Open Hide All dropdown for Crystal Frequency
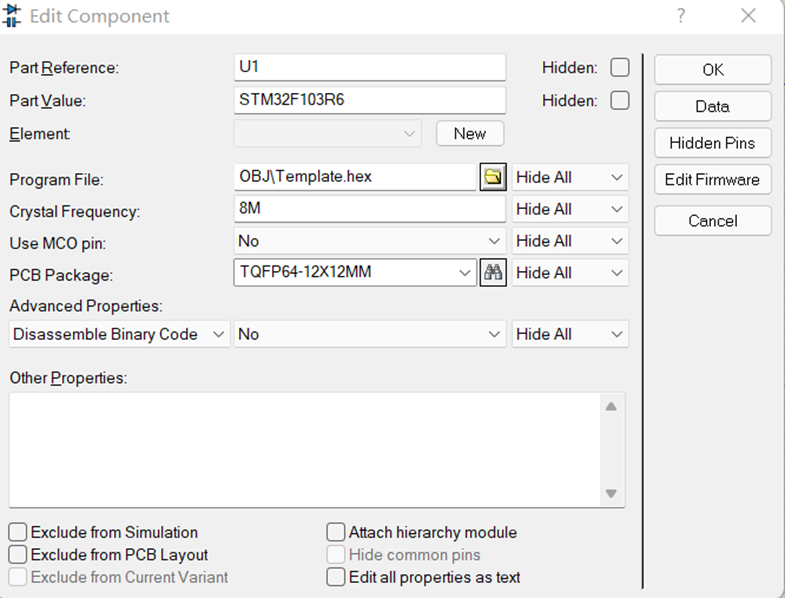Image resolution: width=785 pixels, height=598 pixels. 570,209
